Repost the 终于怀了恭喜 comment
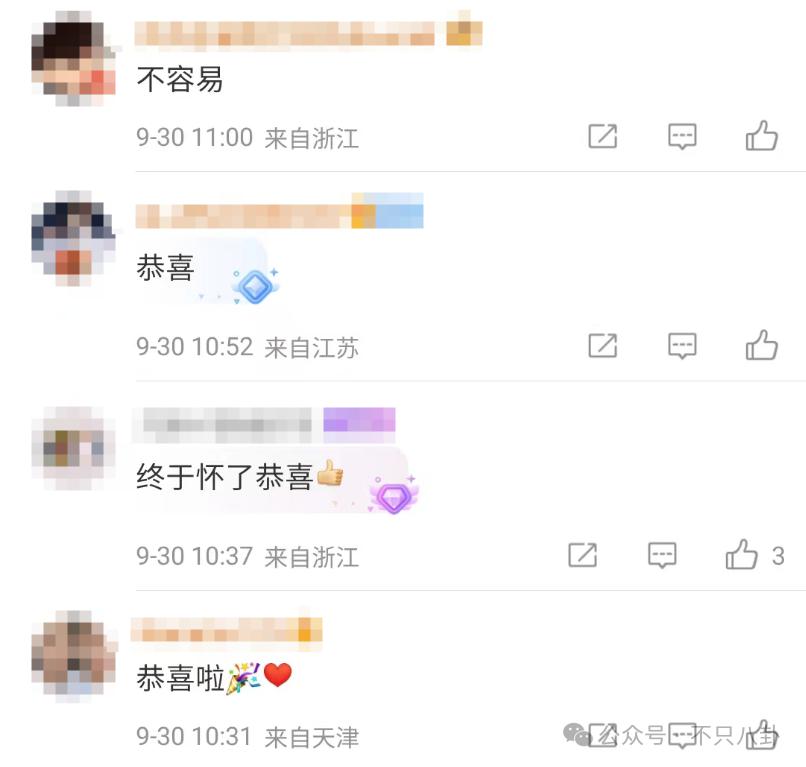The image size is (806, 767). (582, 555)
